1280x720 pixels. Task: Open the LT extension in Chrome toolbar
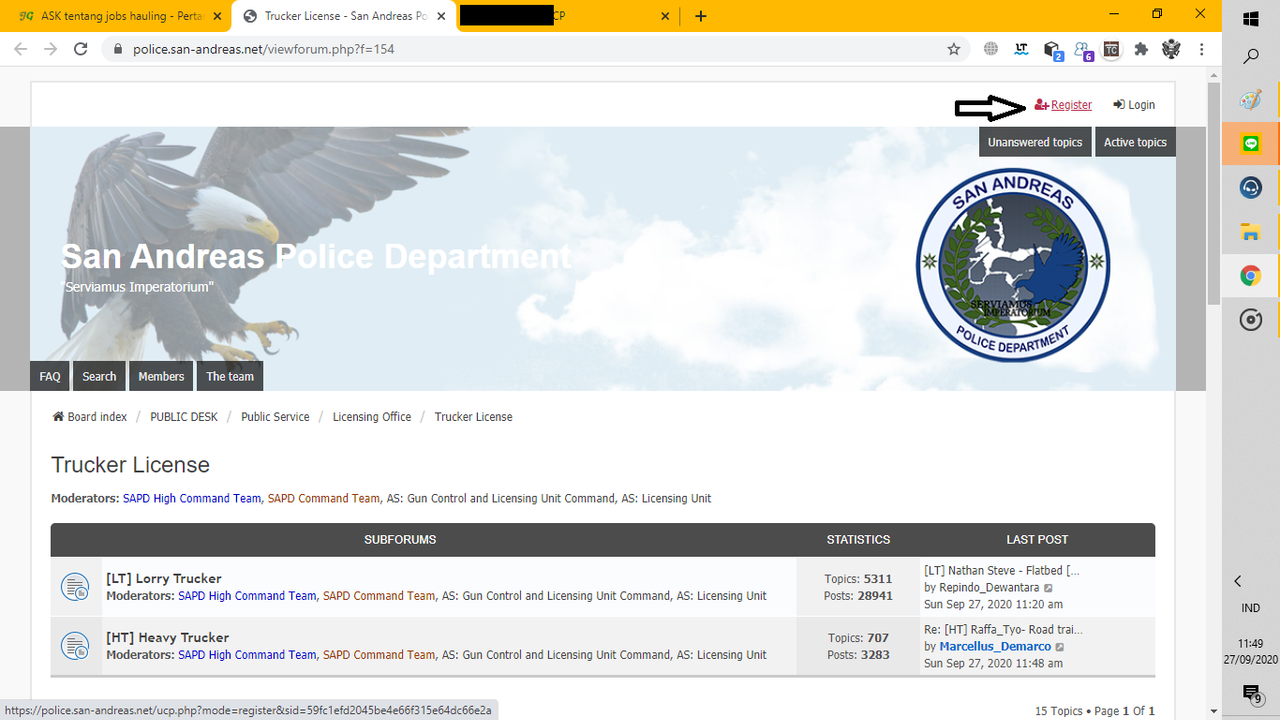click(x=1021, y=49)
